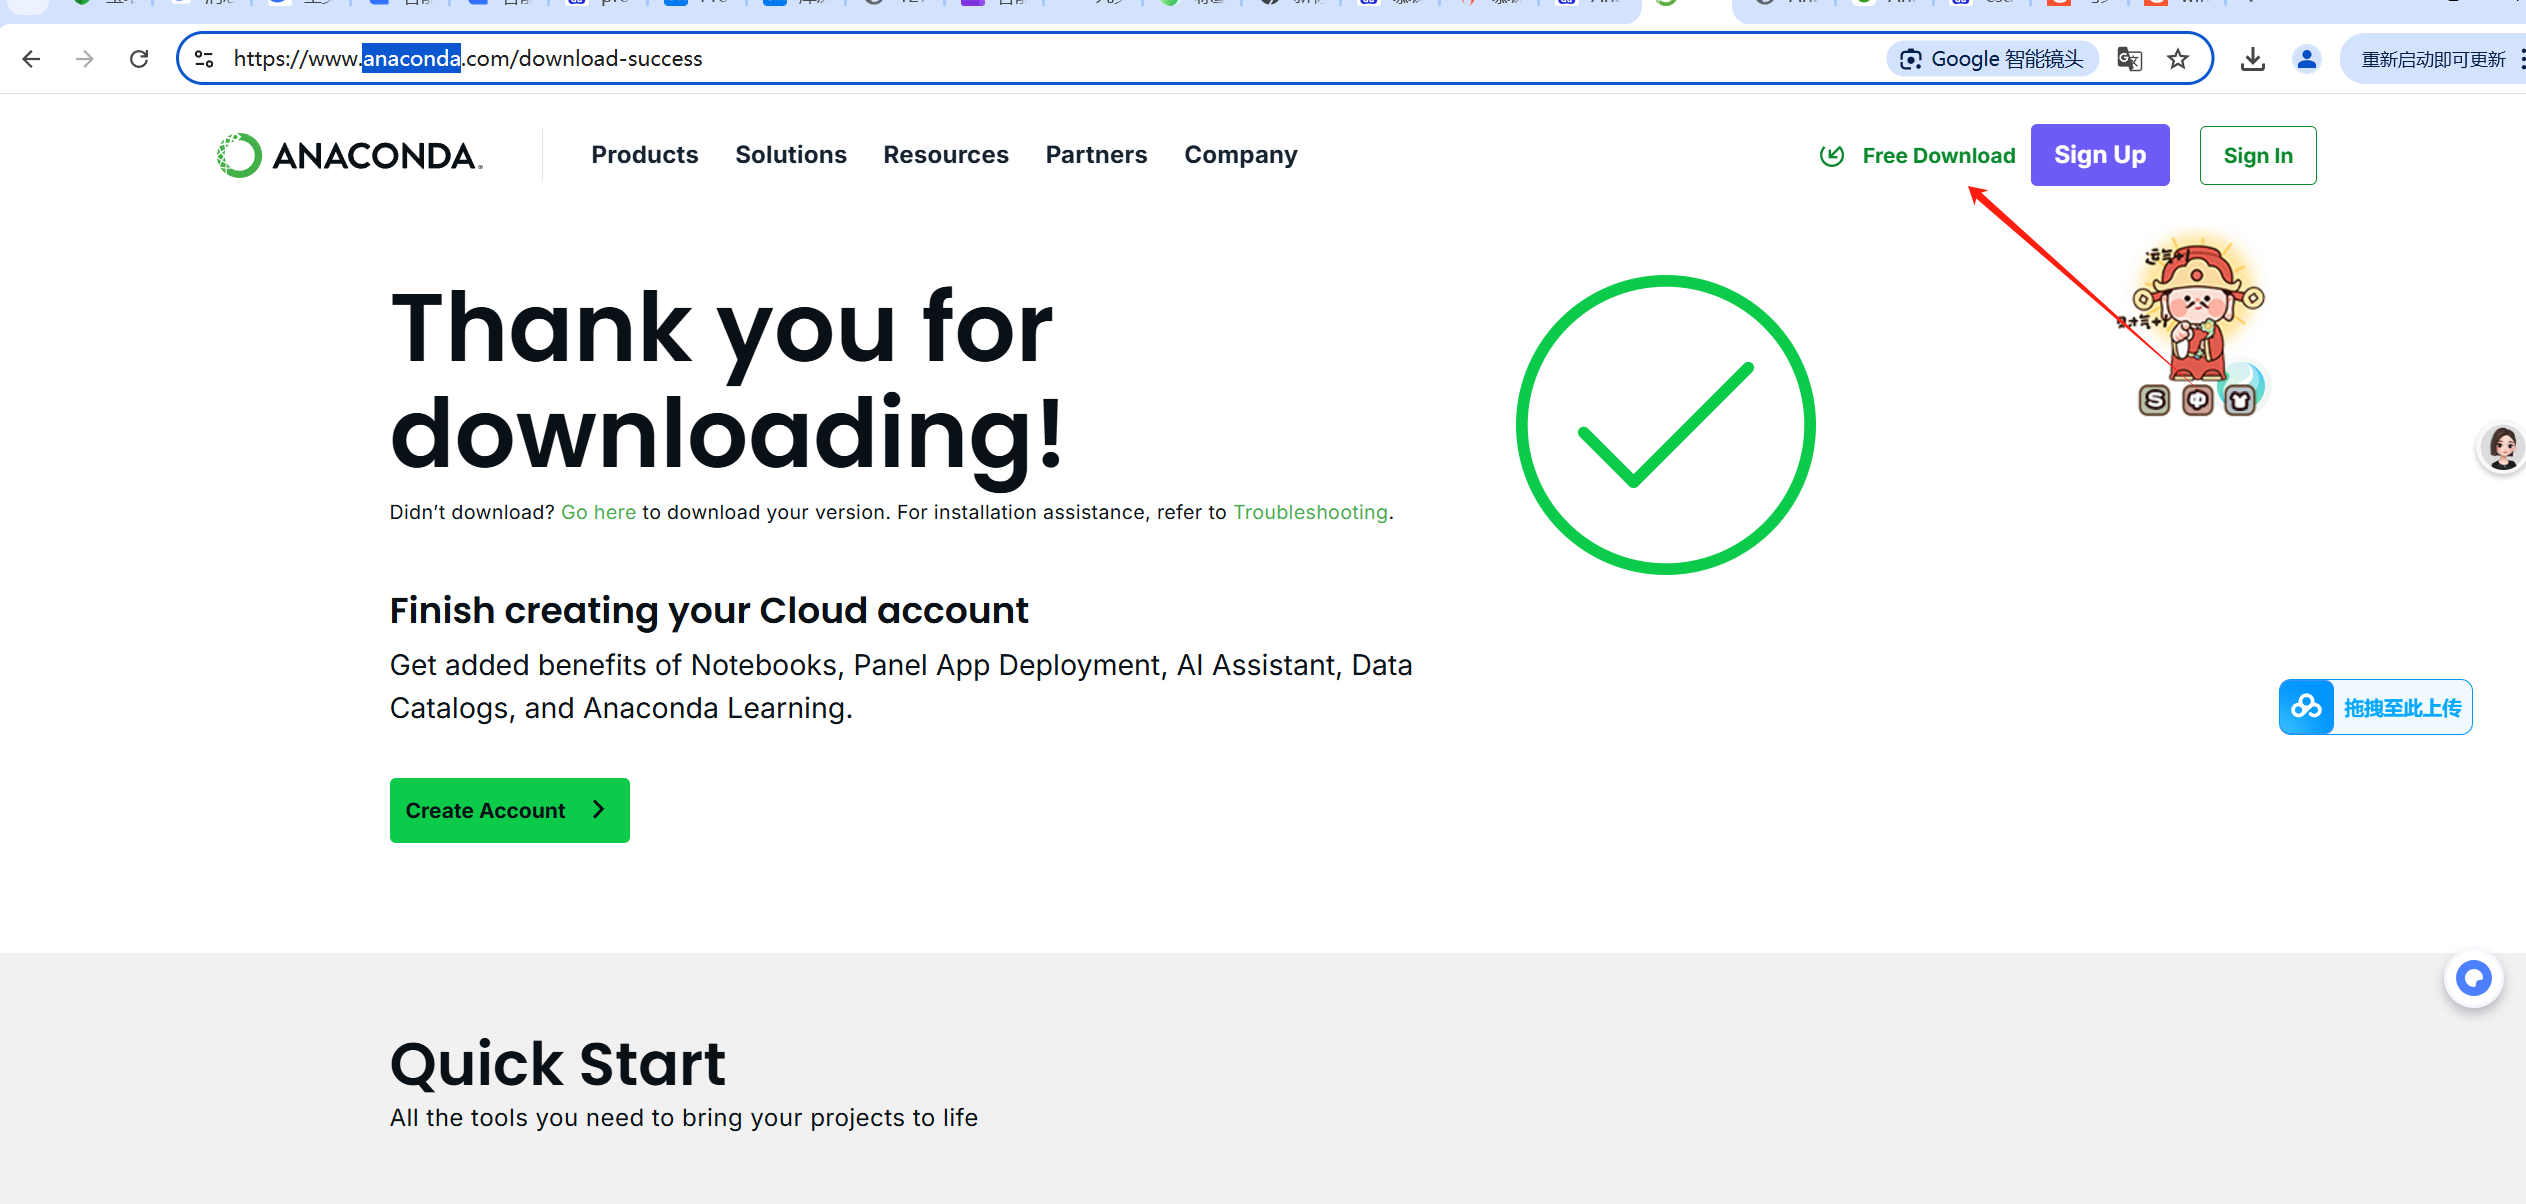Click the Baidu cloud drag-upload widget
The height and width of the screenshot is (1204, 2526).
[x=2375, y=707]
